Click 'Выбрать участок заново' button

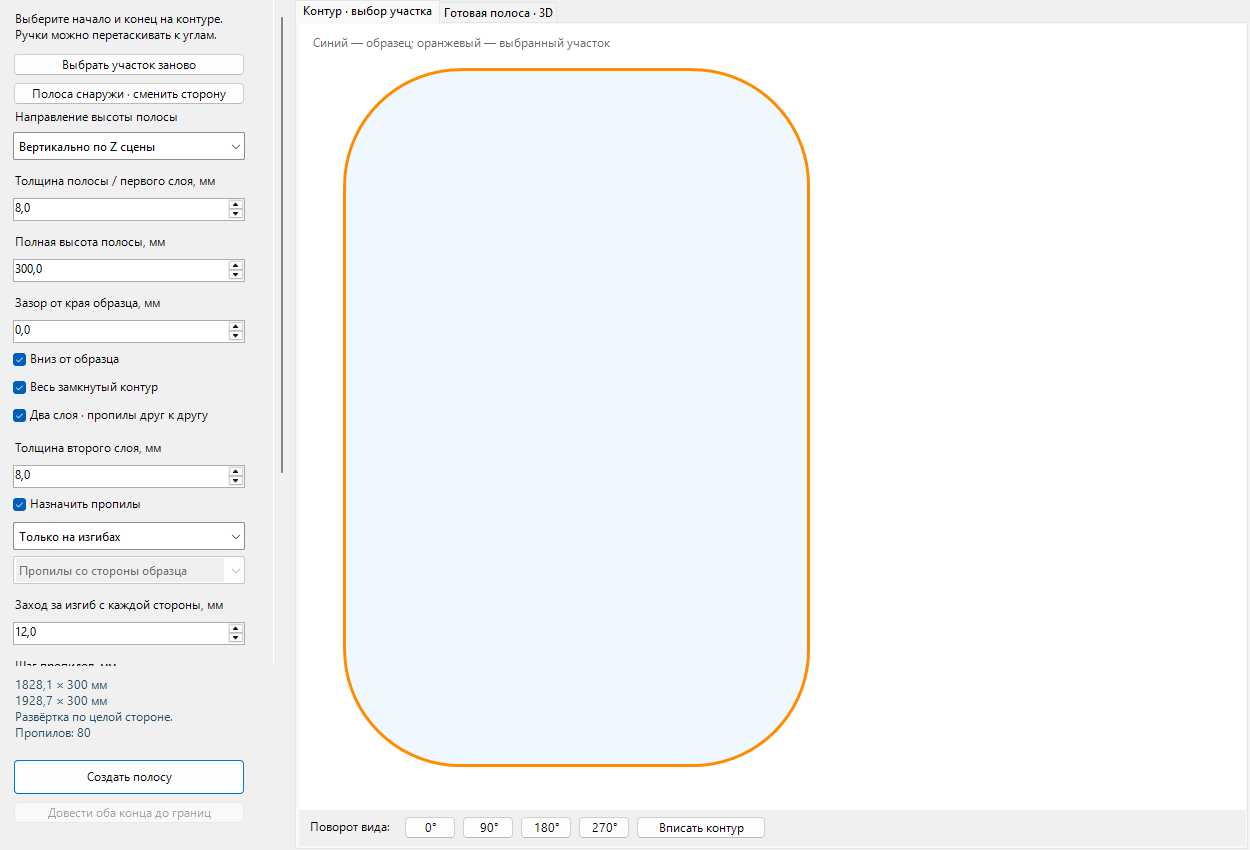[x=129, y=65]
